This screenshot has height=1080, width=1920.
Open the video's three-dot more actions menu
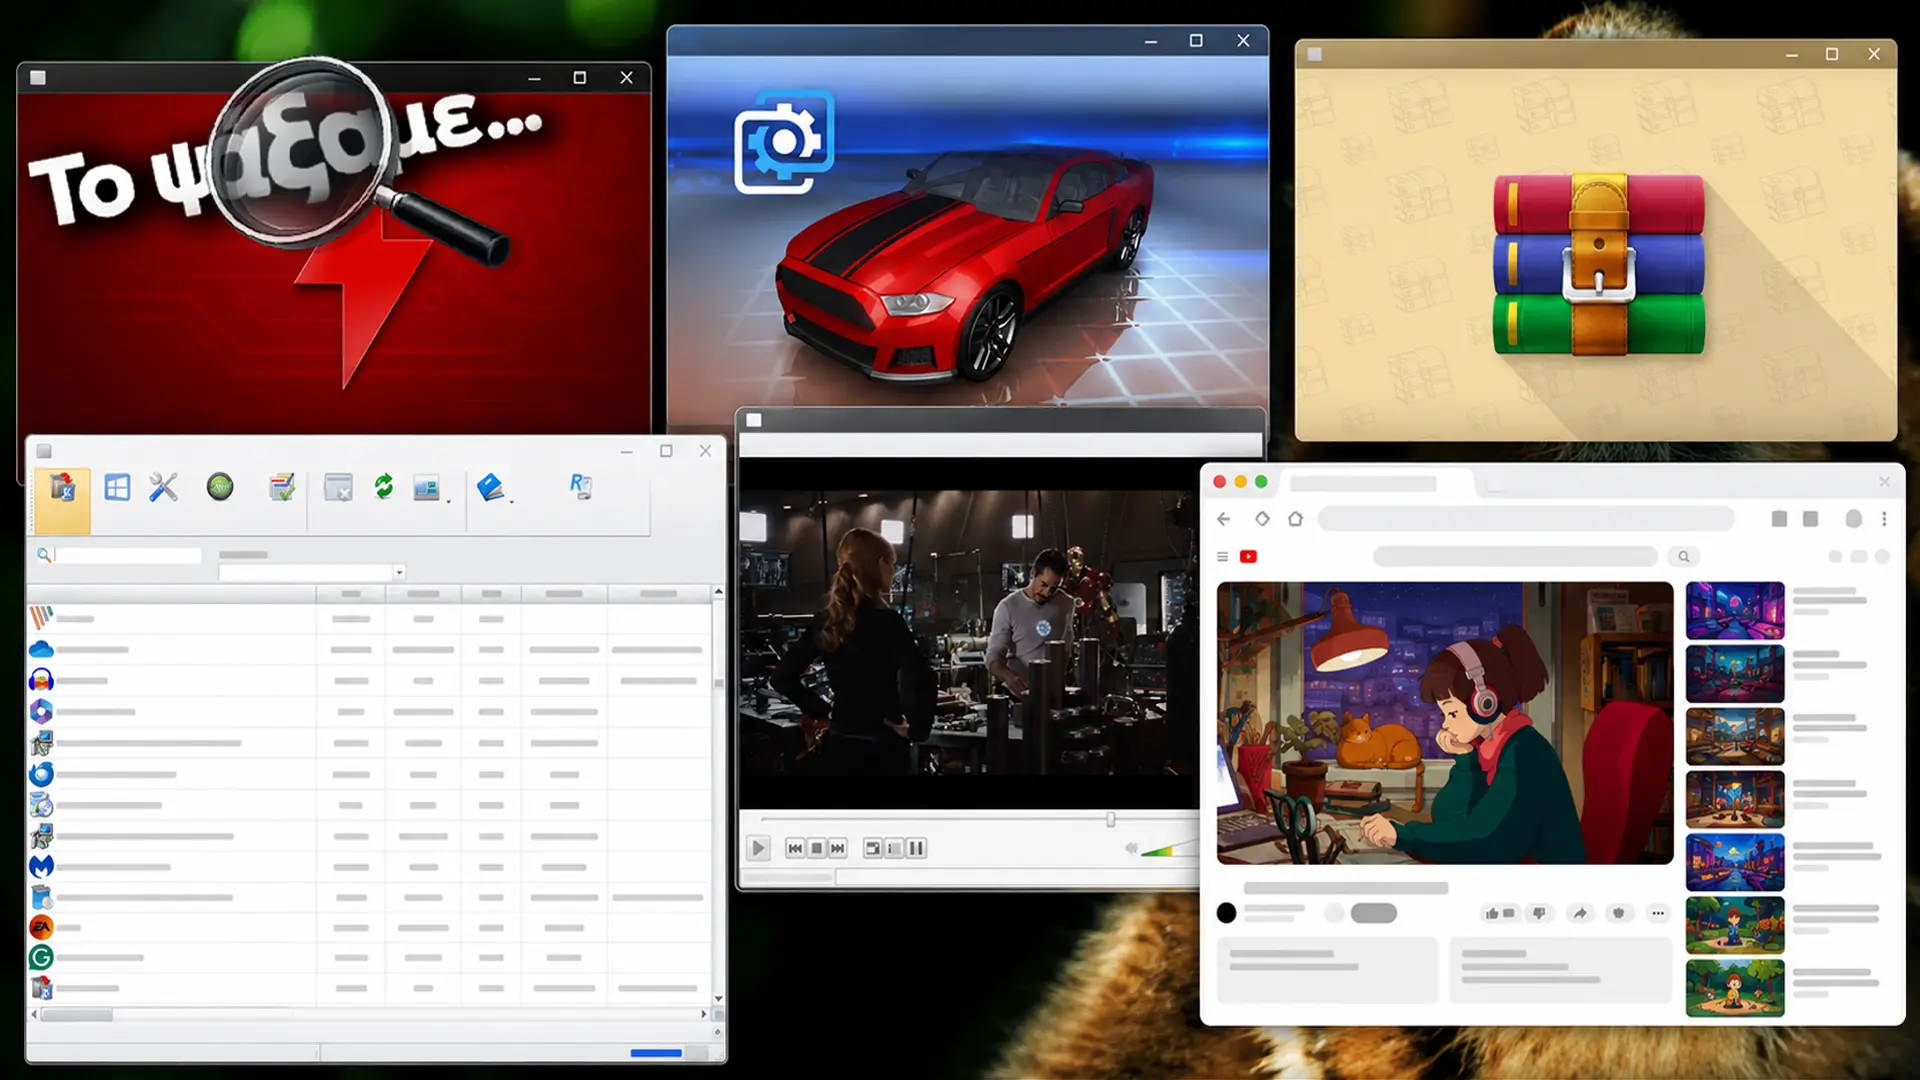pyautogui.click(x=1658, y=913)
